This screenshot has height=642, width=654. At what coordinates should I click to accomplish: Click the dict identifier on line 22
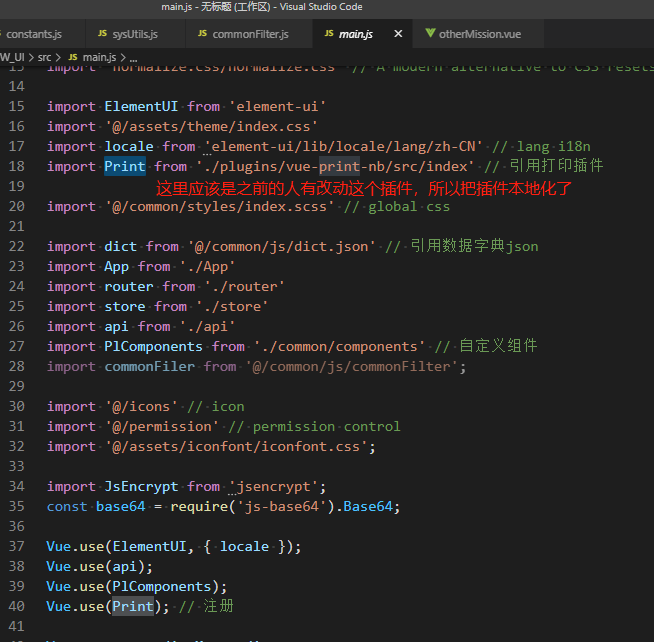pos(121,247)
